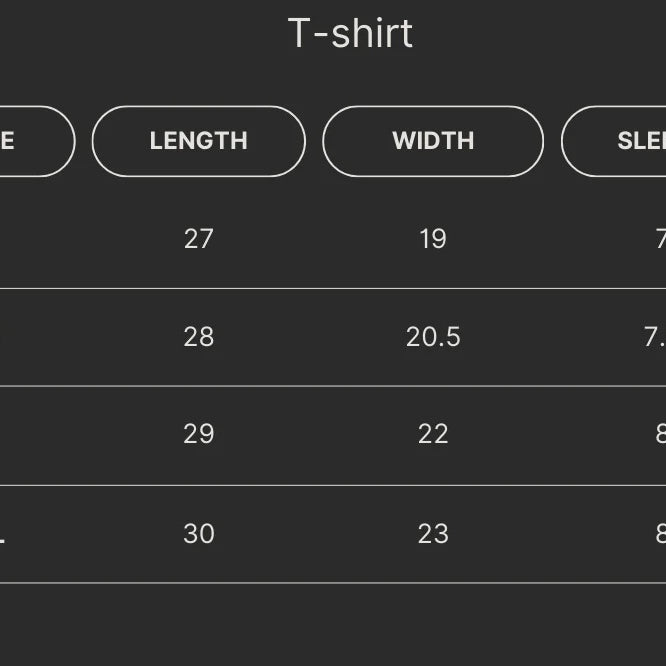Click the width value 23

pos(433,534)
